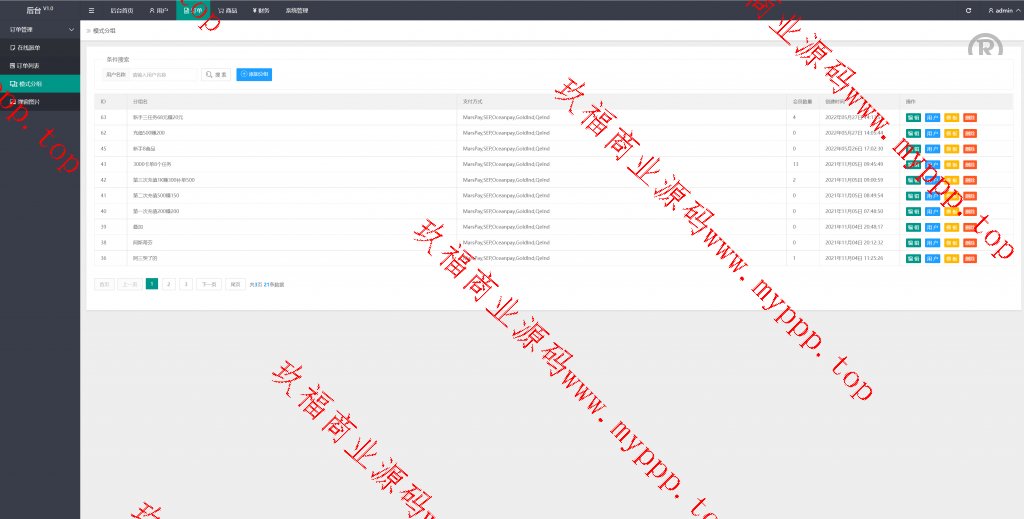Click blue 用户 button for ID 62 row
1024x519 pixels.
pos(932,133)
